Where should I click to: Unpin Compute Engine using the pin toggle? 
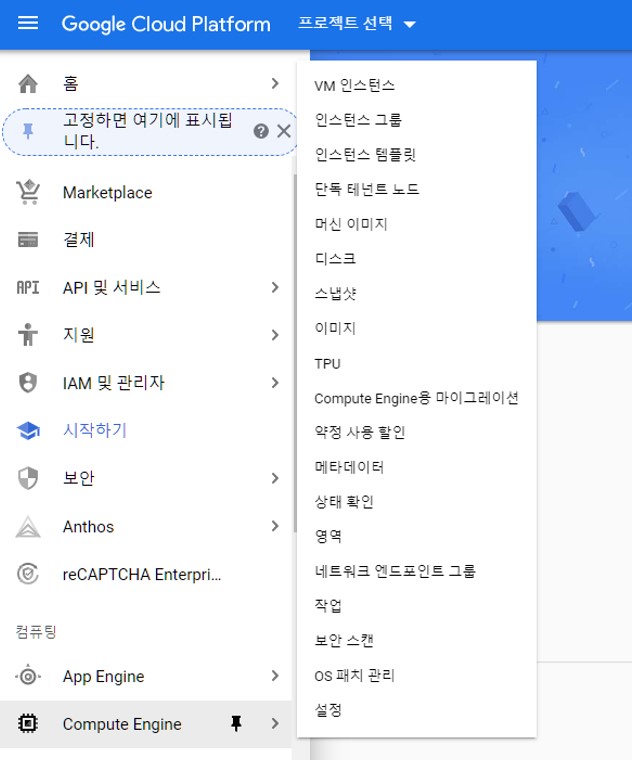[x=236, y=724]
